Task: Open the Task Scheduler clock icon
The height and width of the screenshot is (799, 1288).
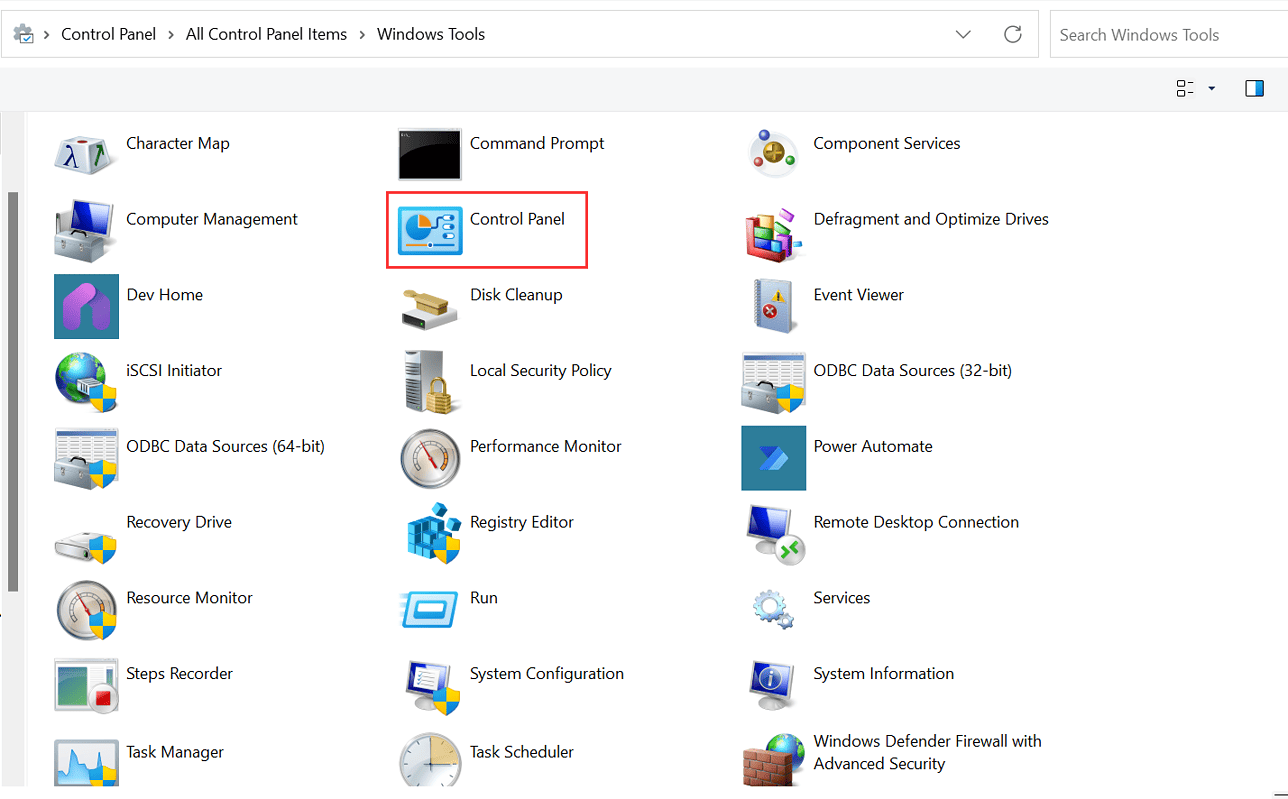Action: click(x=430, y=761)
